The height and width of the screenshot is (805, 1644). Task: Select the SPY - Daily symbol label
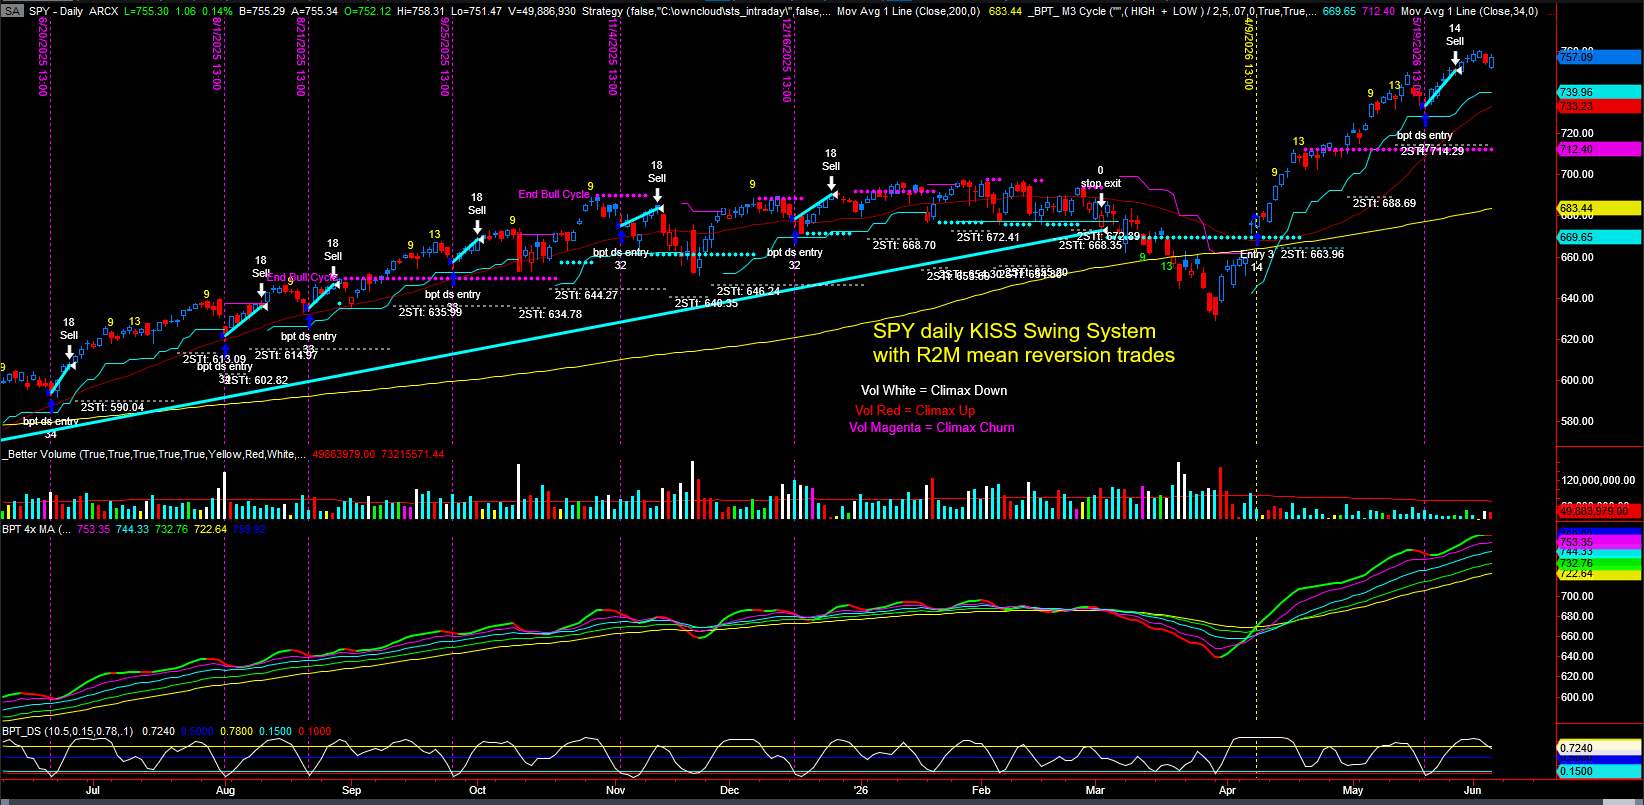coord(56,11)
